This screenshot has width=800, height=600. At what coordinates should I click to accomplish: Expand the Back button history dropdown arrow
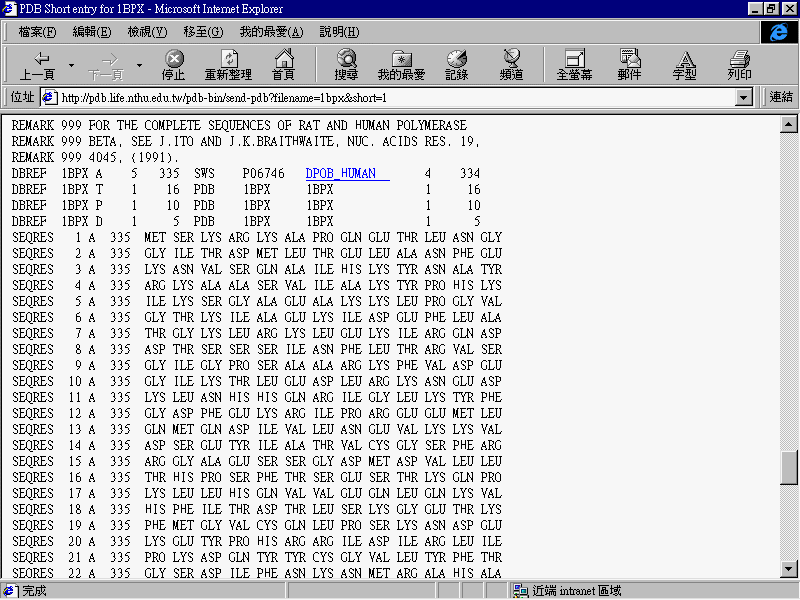pyautogui.click(x=71, y=66)
